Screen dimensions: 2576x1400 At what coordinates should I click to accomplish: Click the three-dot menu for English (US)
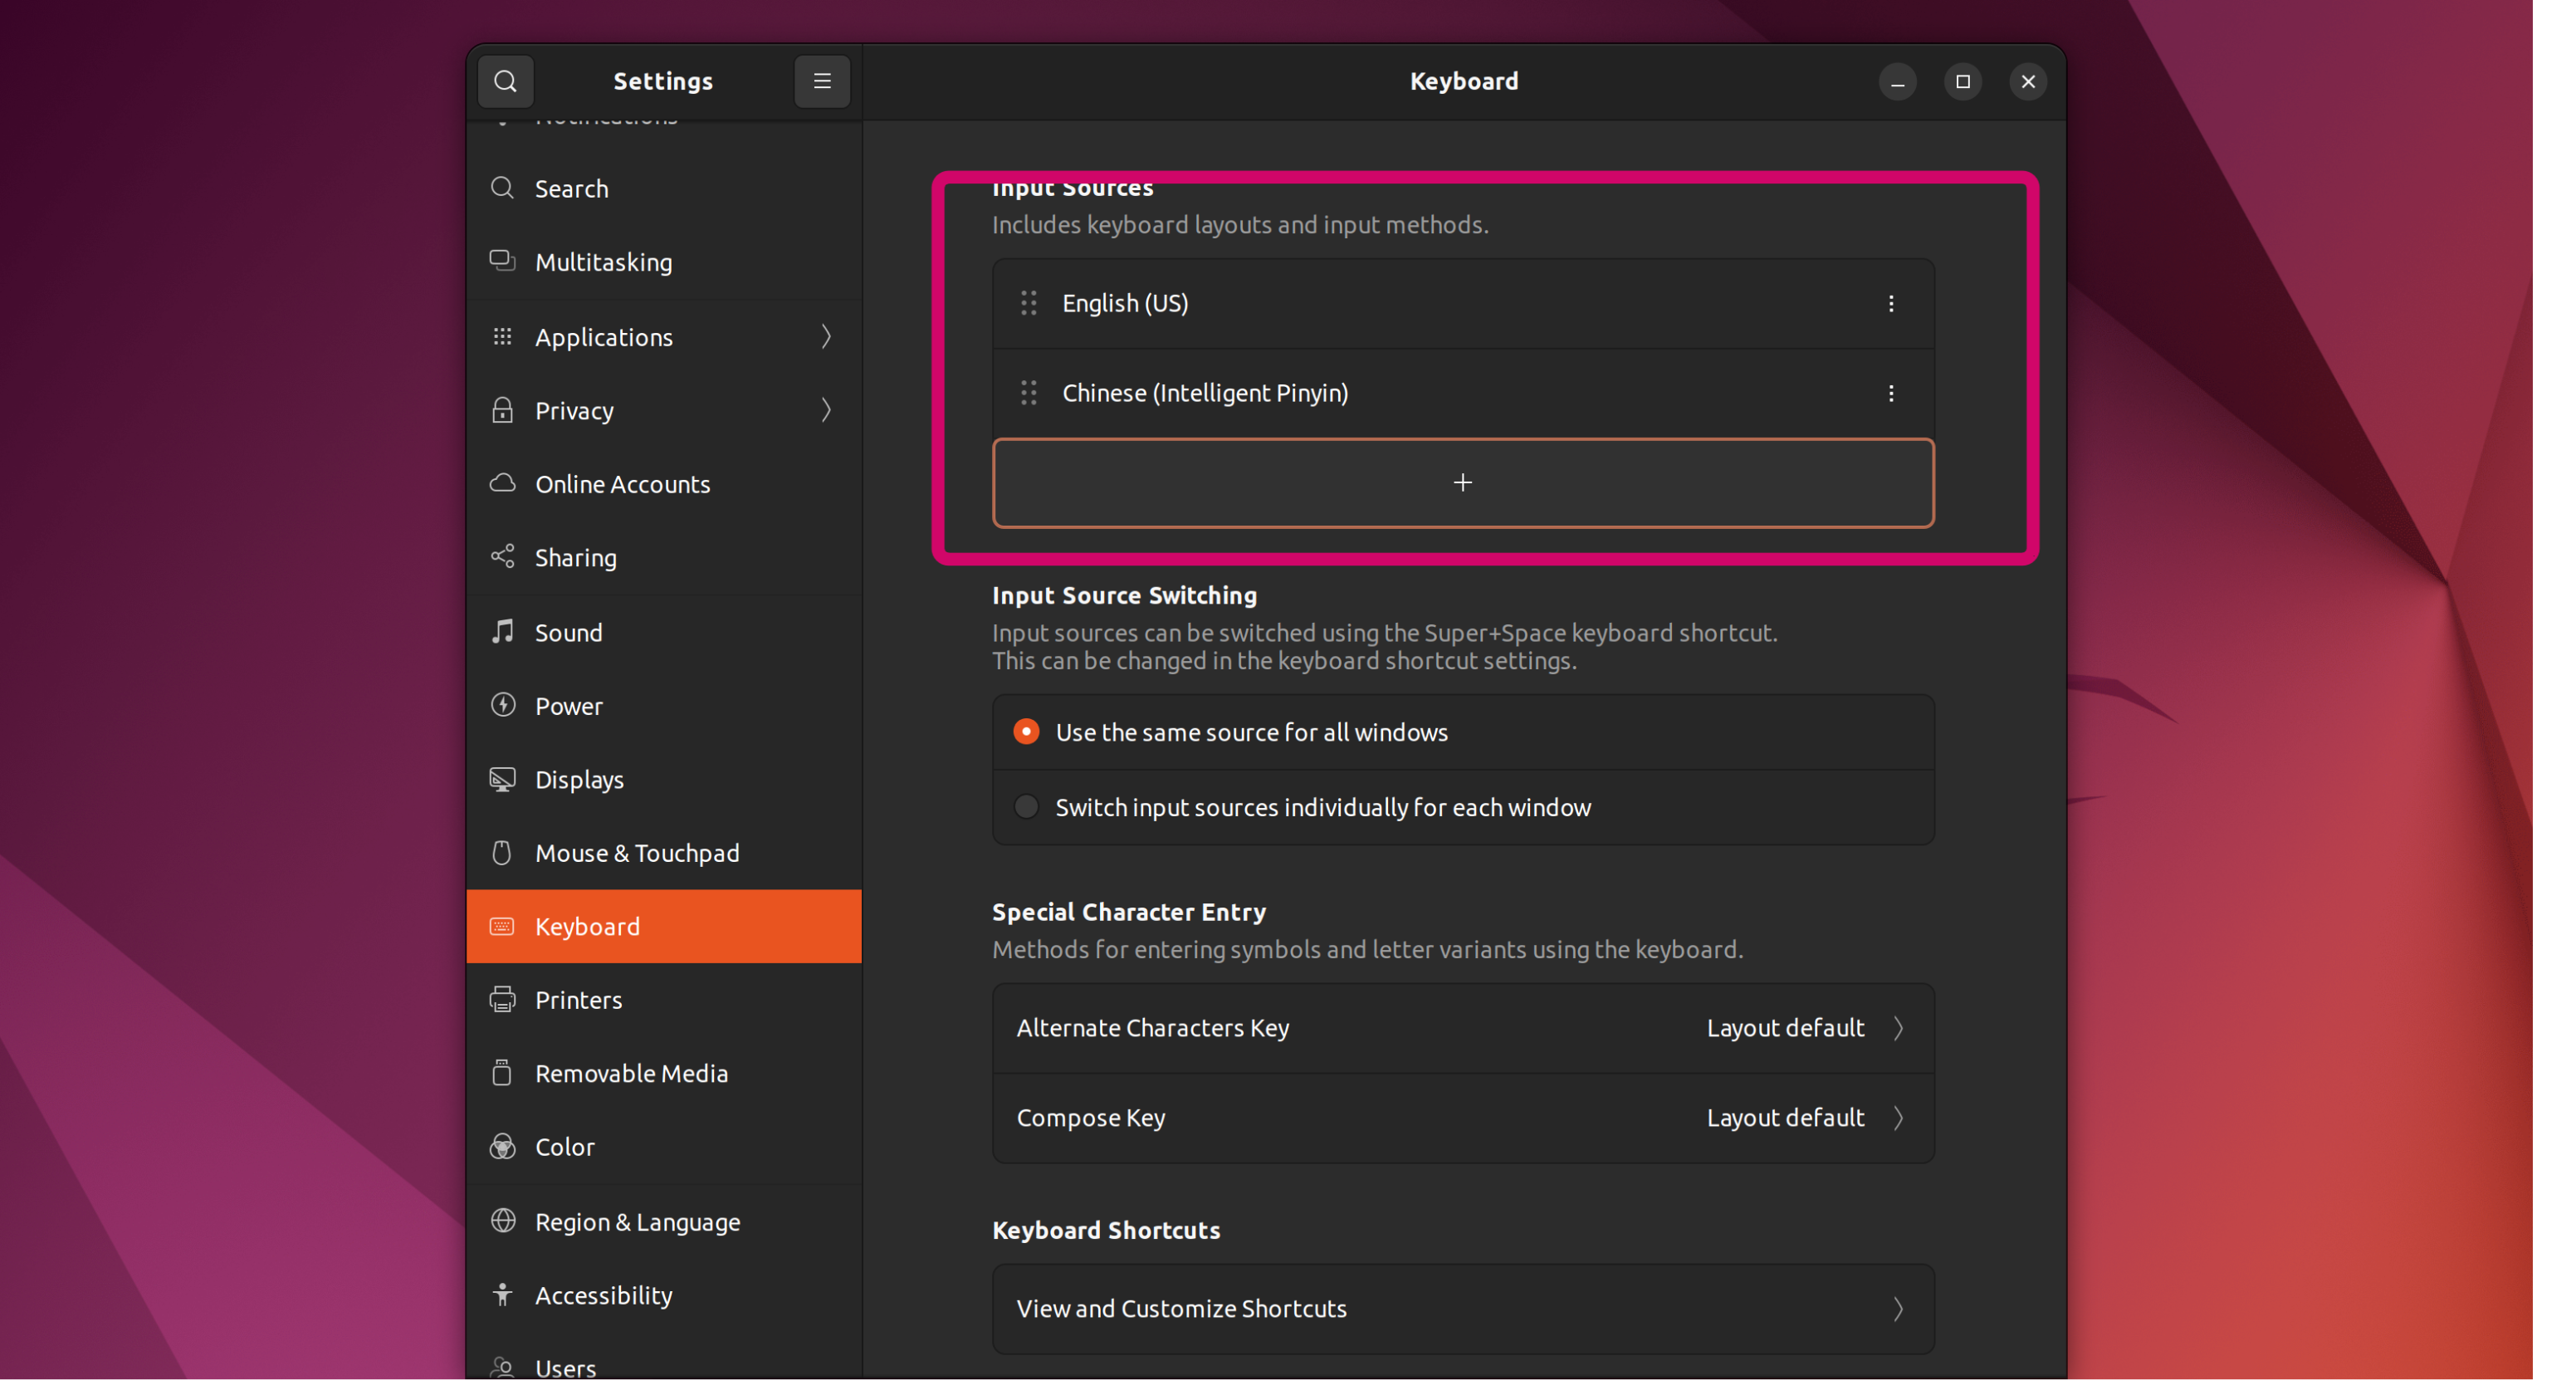point(1890,303)
